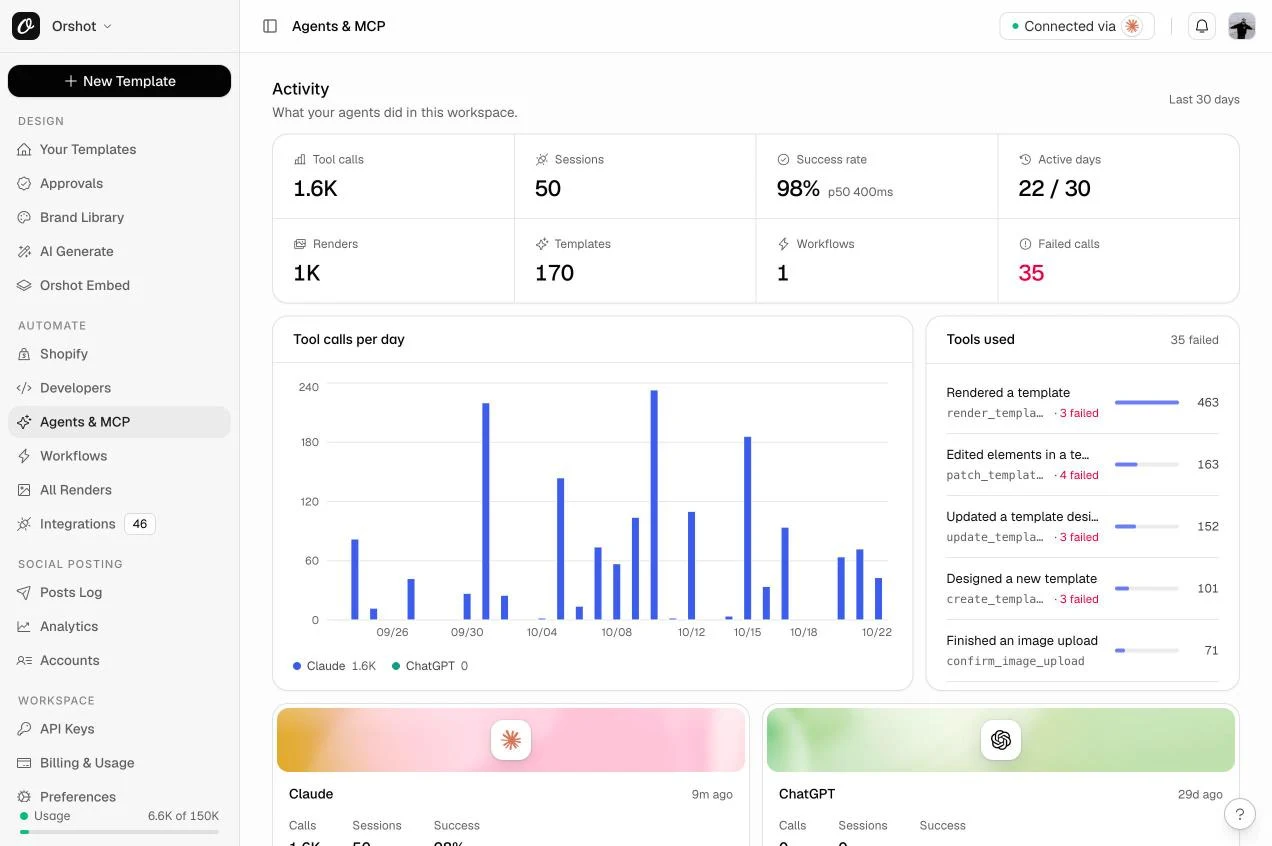Image resolution: width=1272 pixels, height=846 pixels.
Task: Click the Failed calls alert icon
Action: coord(1025,244)
